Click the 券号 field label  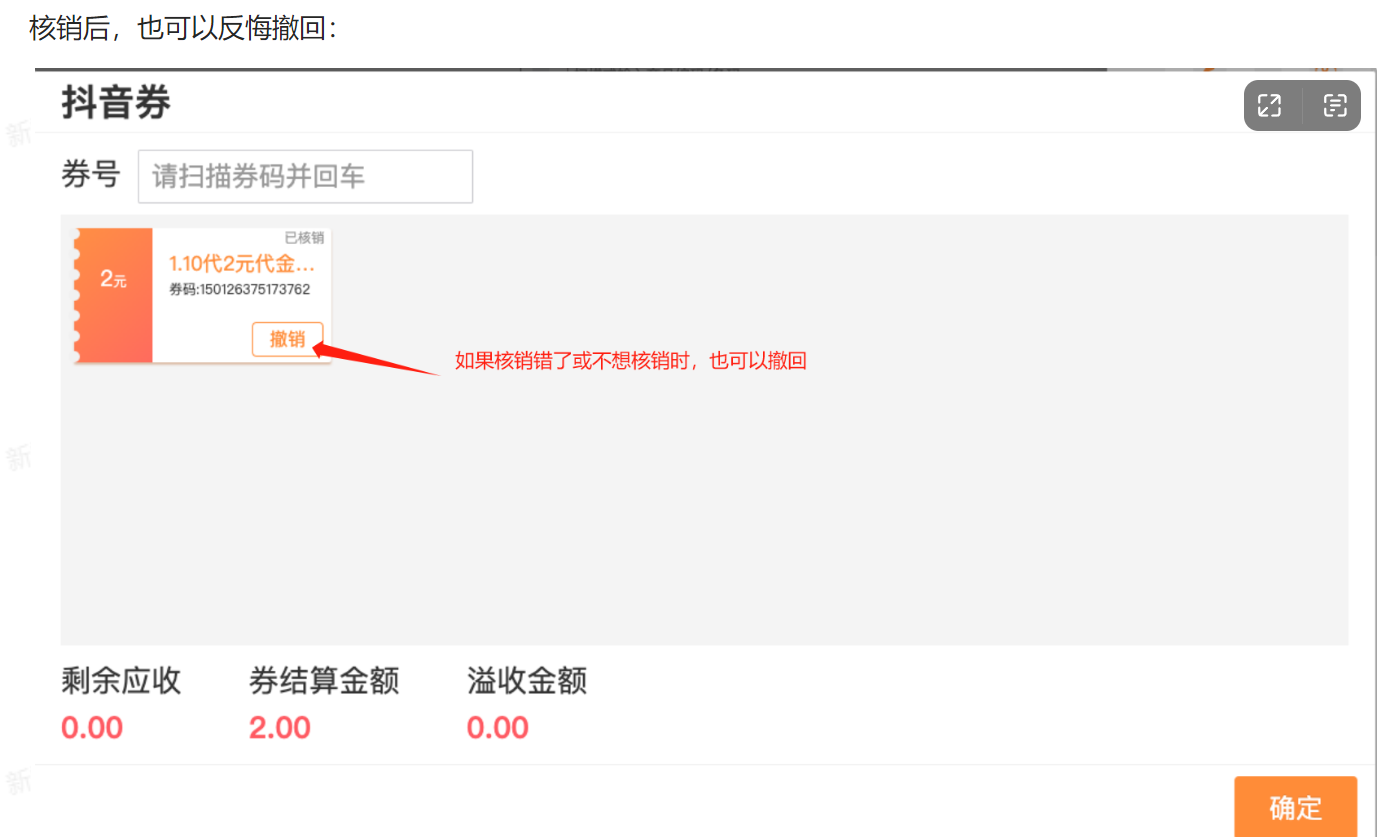[x=91, y=175]
